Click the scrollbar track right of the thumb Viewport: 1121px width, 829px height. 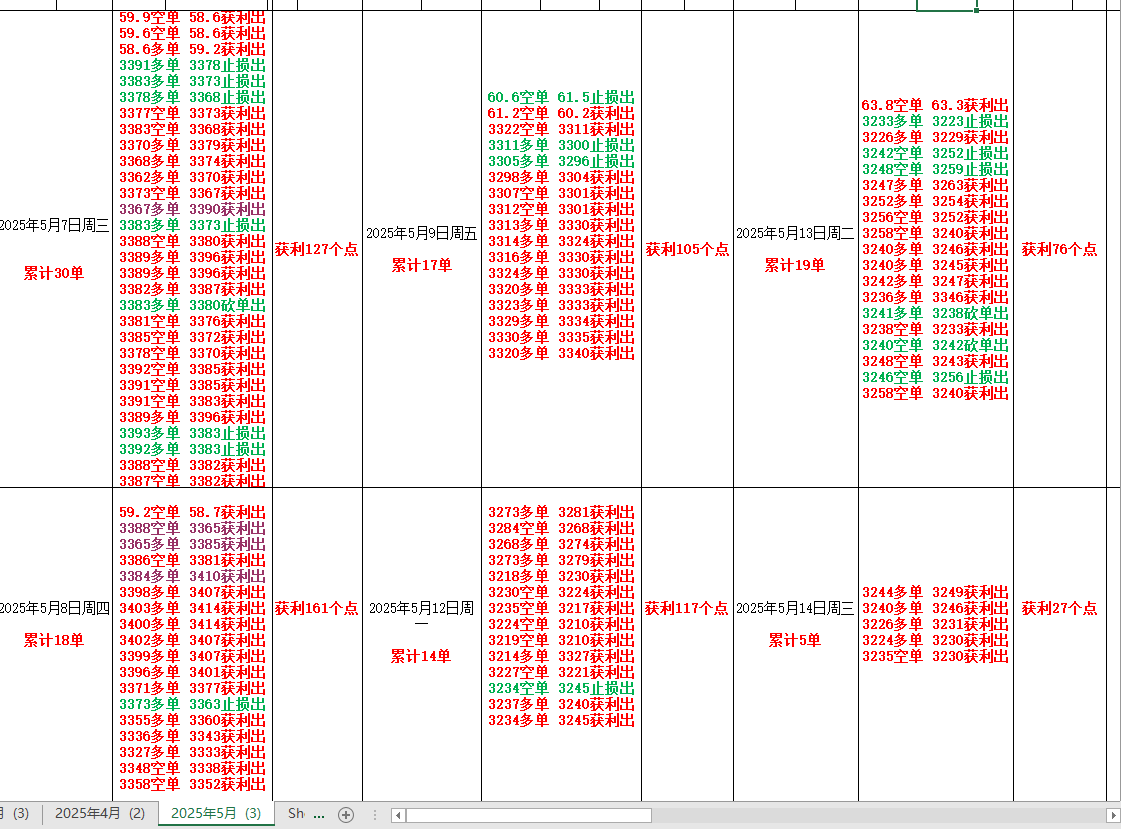878,815
